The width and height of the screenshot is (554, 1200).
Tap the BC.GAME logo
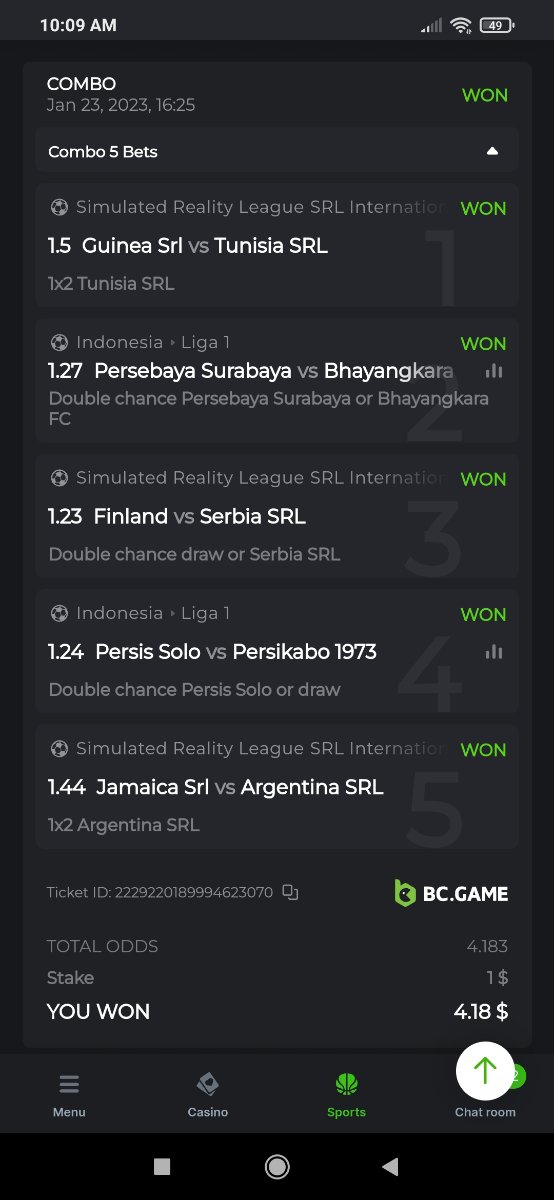tap(451, 893)
